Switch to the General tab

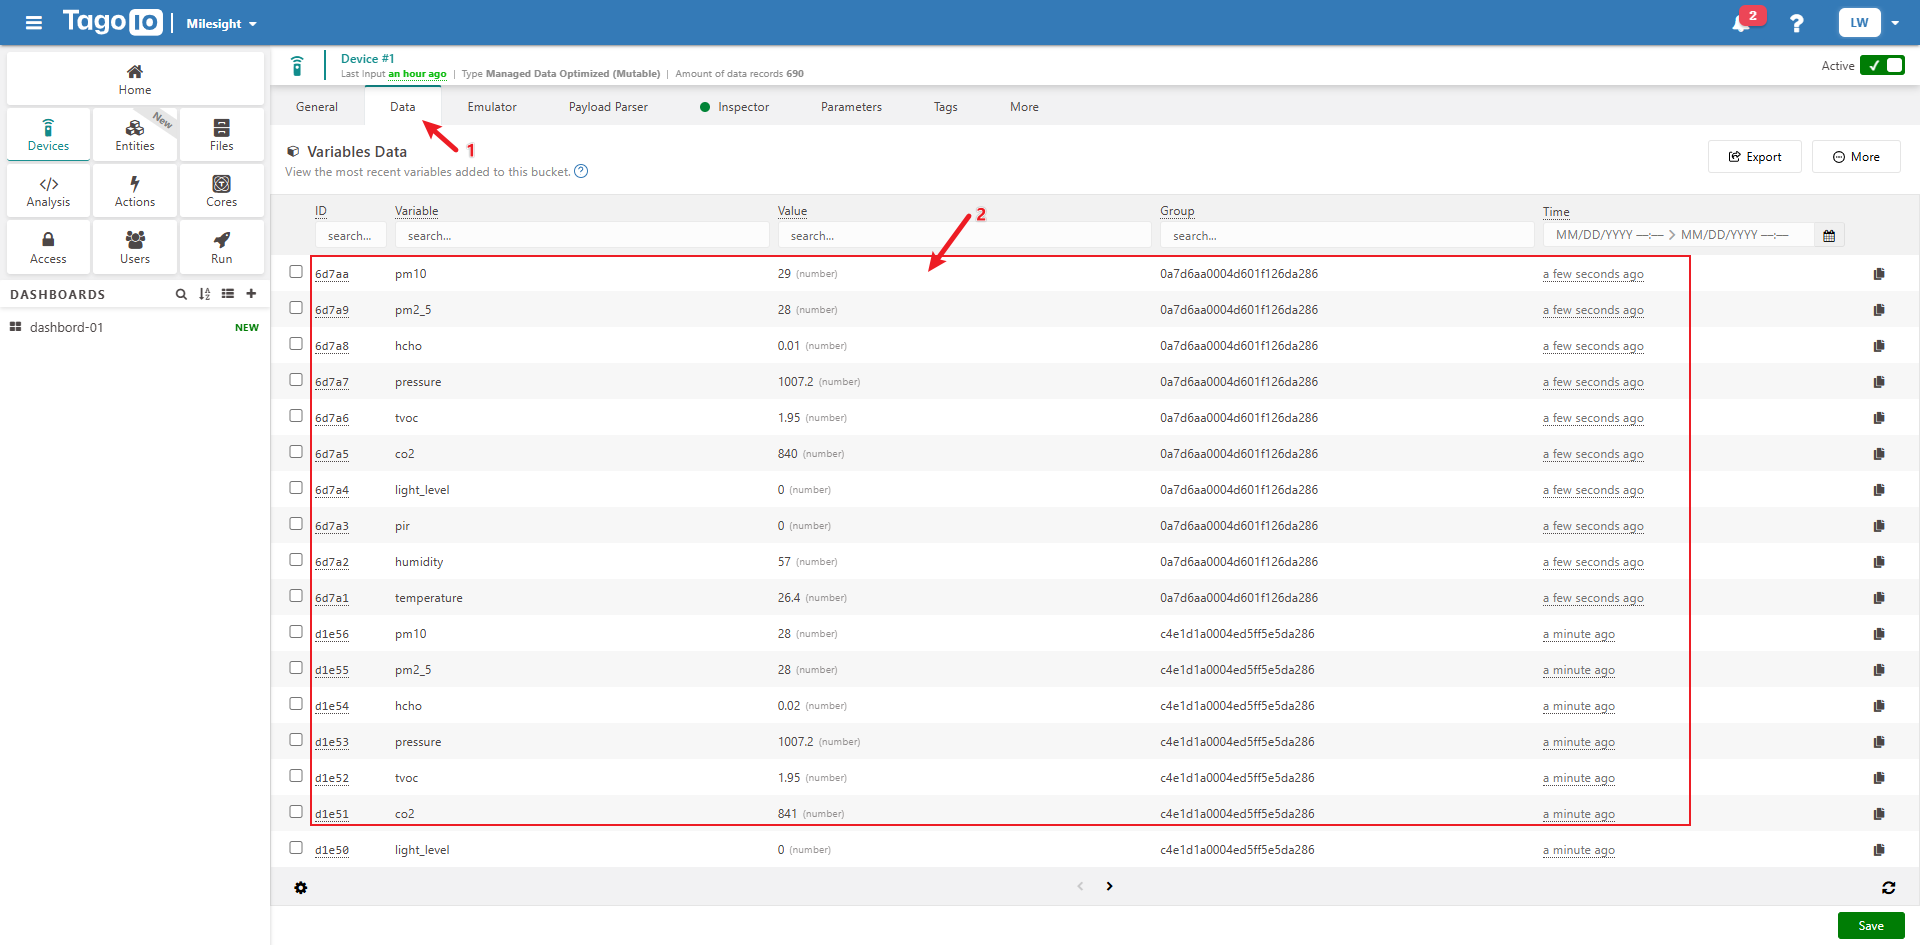(x=317, y=107)
